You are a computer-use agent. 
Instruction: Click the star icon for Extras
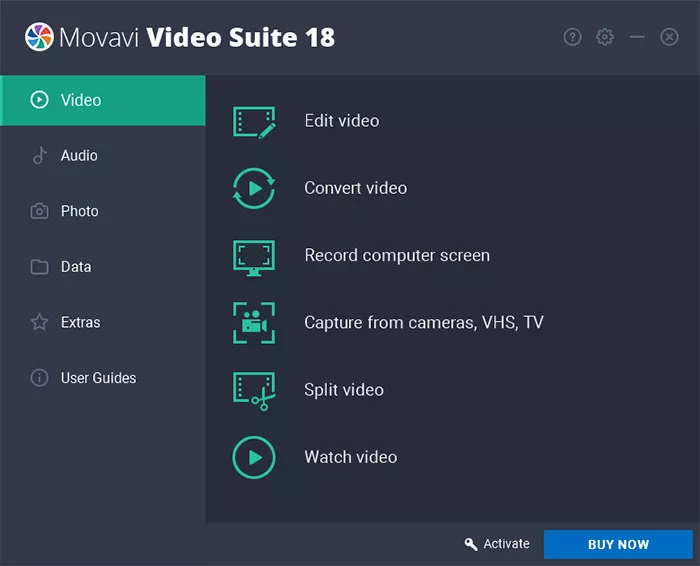tap(39, 322)
